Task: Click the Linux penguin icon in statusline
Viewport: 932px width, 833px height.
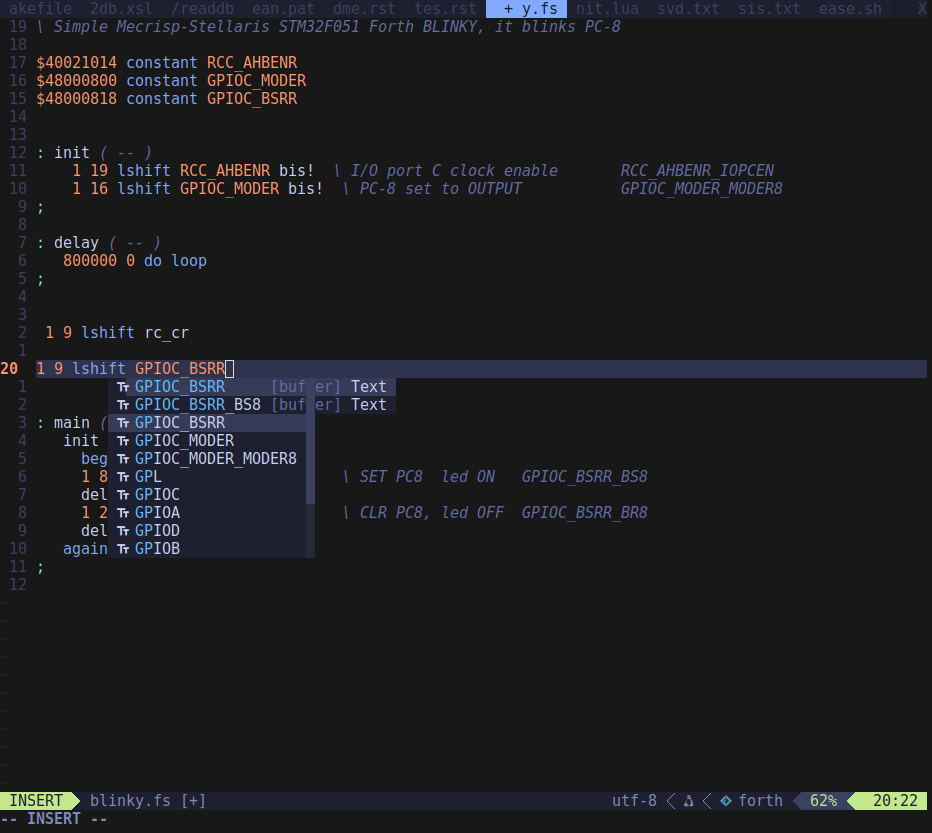Action: coord(689,801)
